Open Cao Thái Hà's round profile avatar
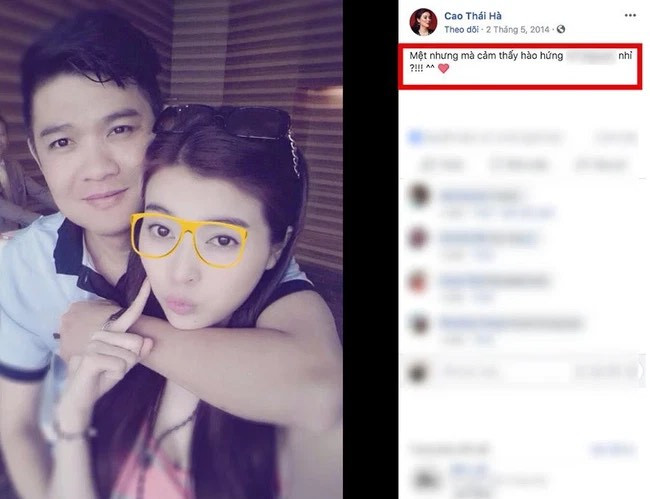650x499 pixels. 423,22
